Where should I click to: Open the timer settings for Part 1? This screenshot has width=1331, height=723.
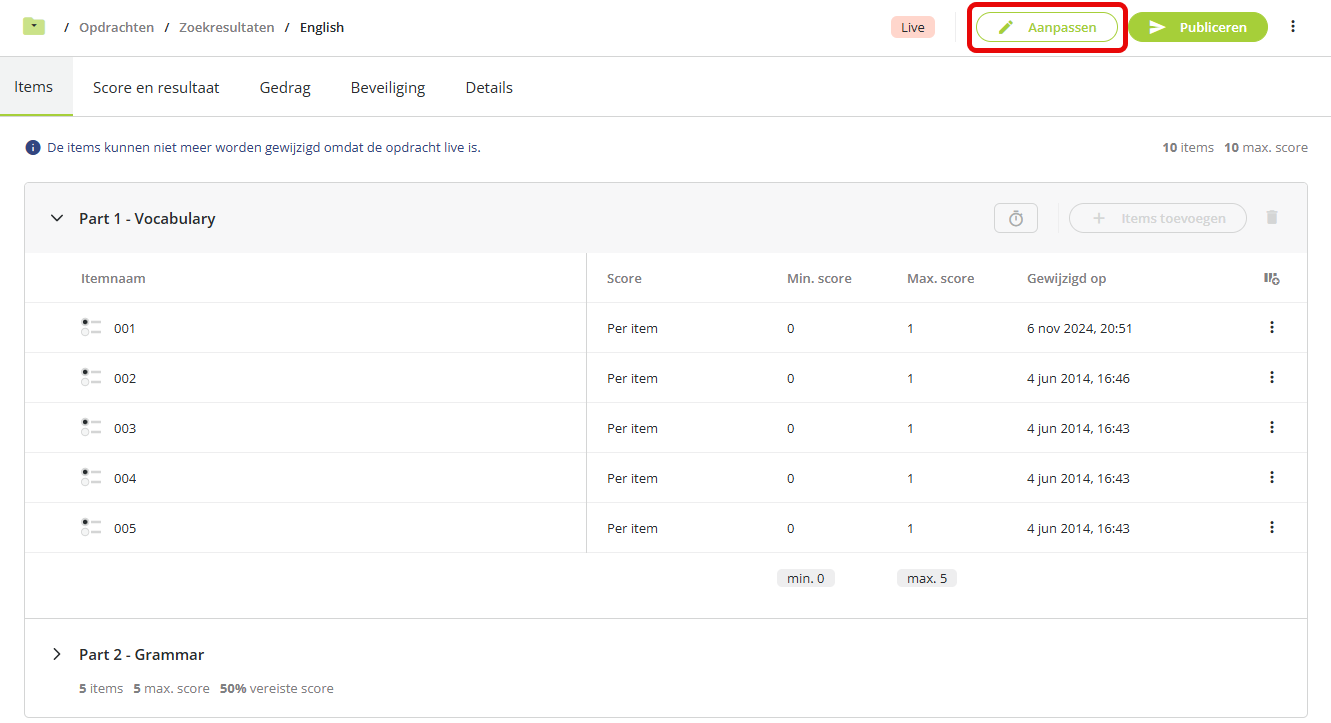tap(1016, 218)
